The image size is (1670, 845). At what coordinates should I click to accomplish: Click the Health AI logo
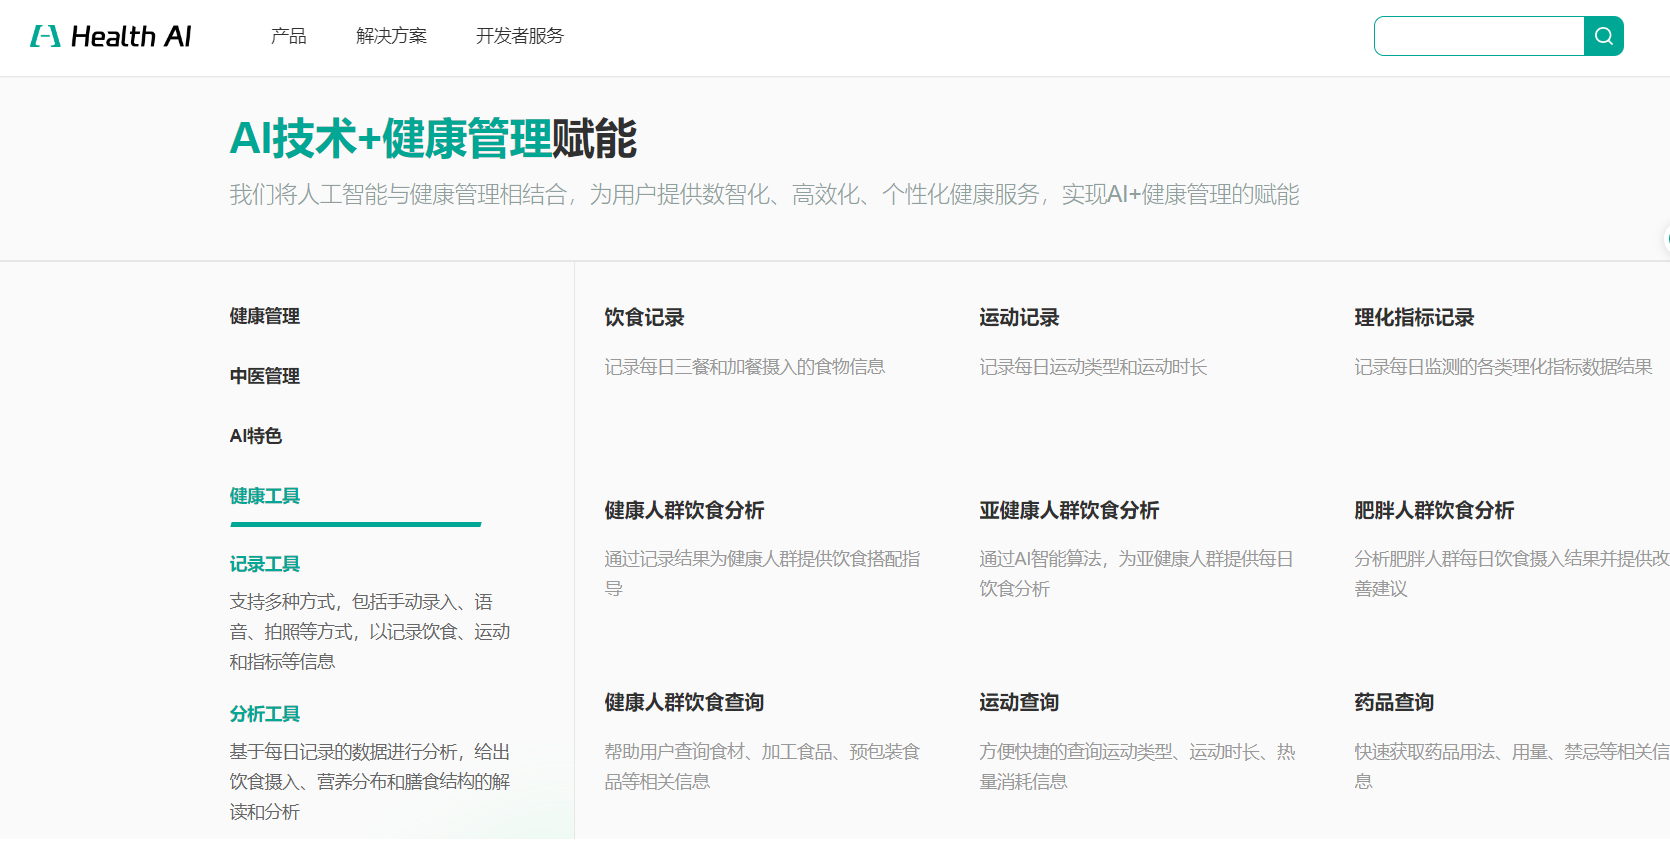coord(110,37)
